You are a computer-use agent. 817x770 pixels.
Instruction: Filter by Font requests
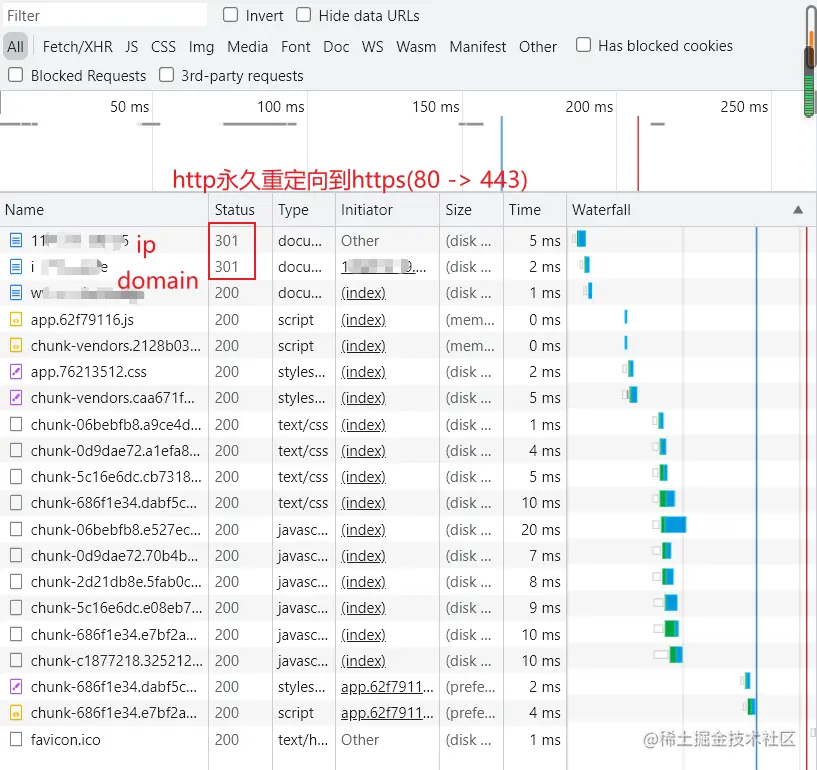click(x=295, y=46)
